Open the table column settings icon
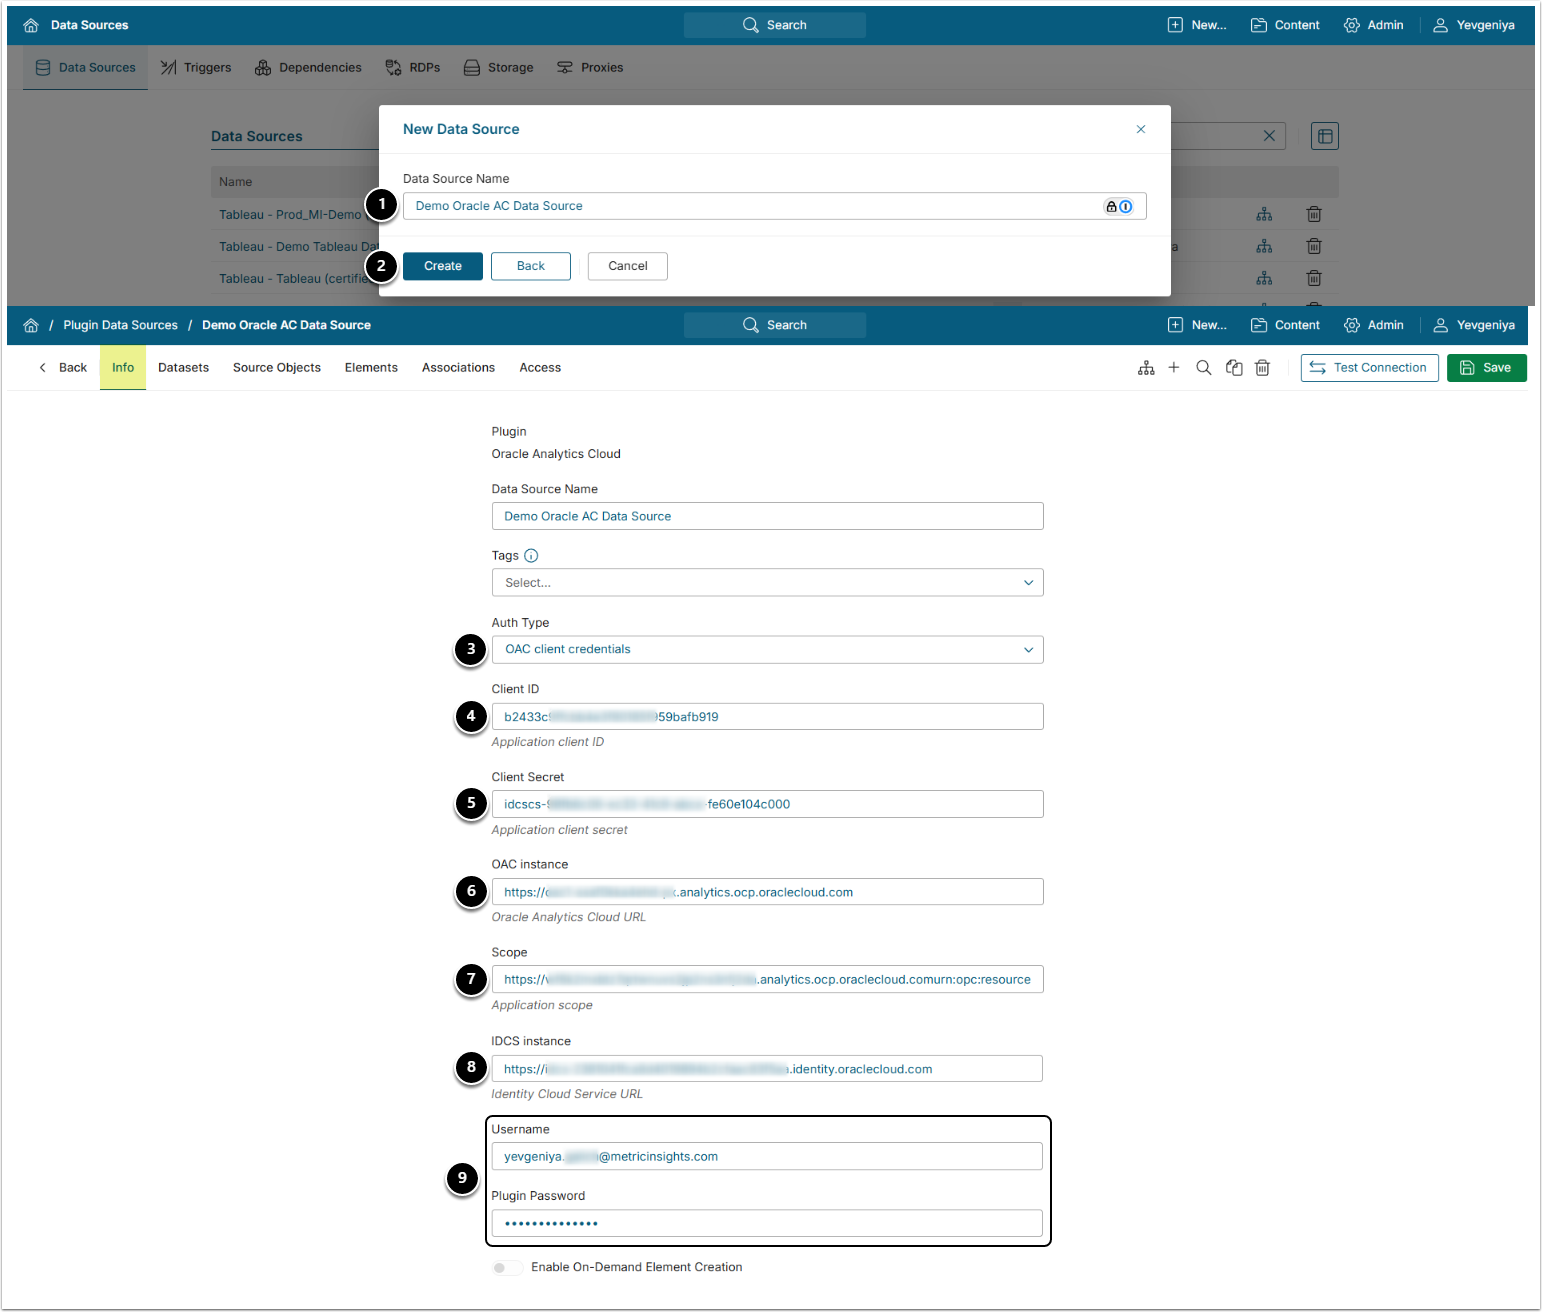Viewport: 1542px width, 1312px height. pyautogui.click(x=1325, y=136)
